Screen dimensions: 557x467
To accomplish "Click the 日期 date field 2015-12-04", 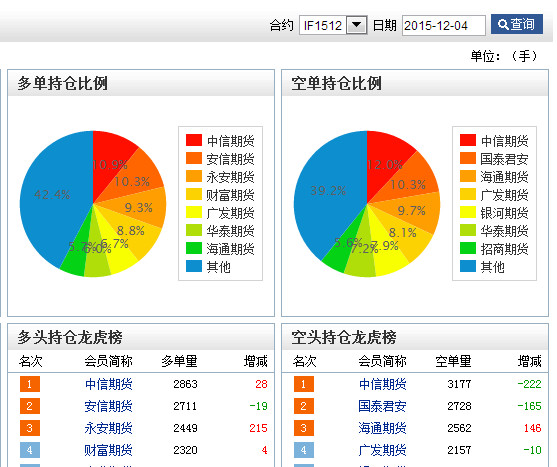I will pos(444,26).
